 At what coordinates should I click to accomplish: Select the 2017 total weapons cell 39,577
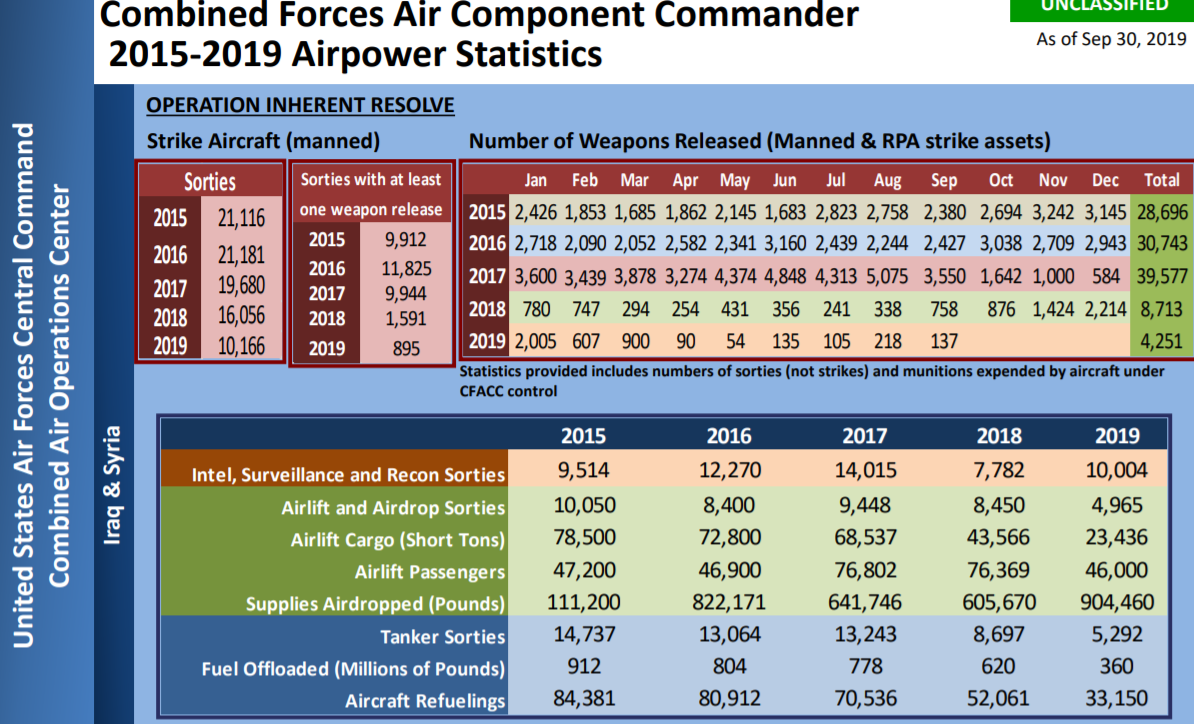tap(1161, 276)
